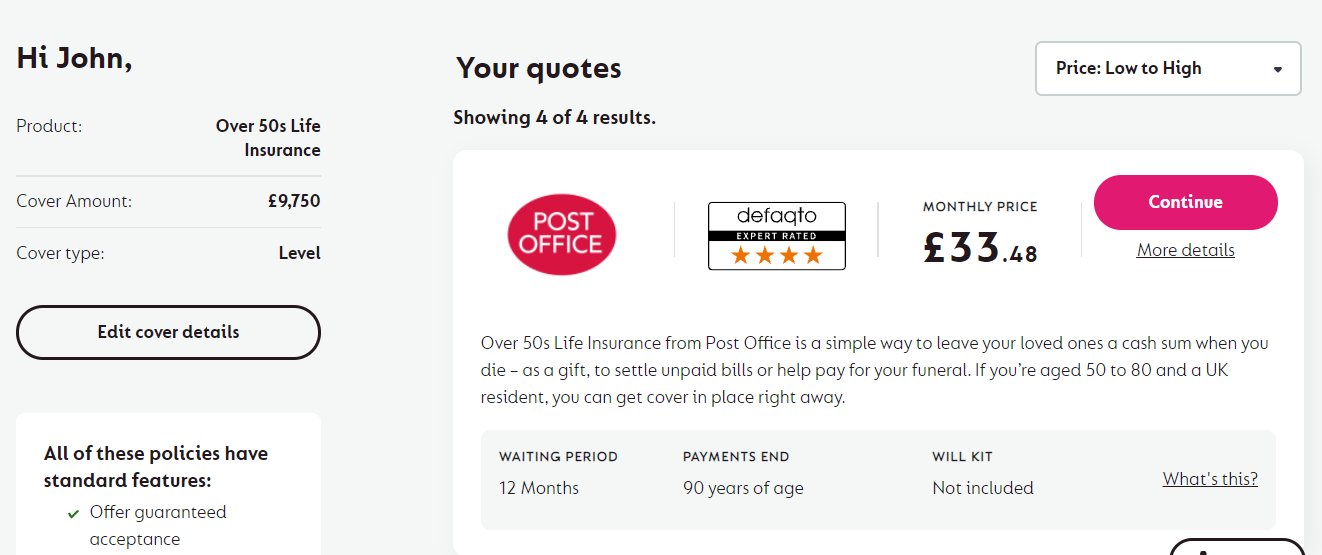Screen dimensions: 1322x555
Task: Select the Cover Amount £9,750 row
Action: point(168,201)
